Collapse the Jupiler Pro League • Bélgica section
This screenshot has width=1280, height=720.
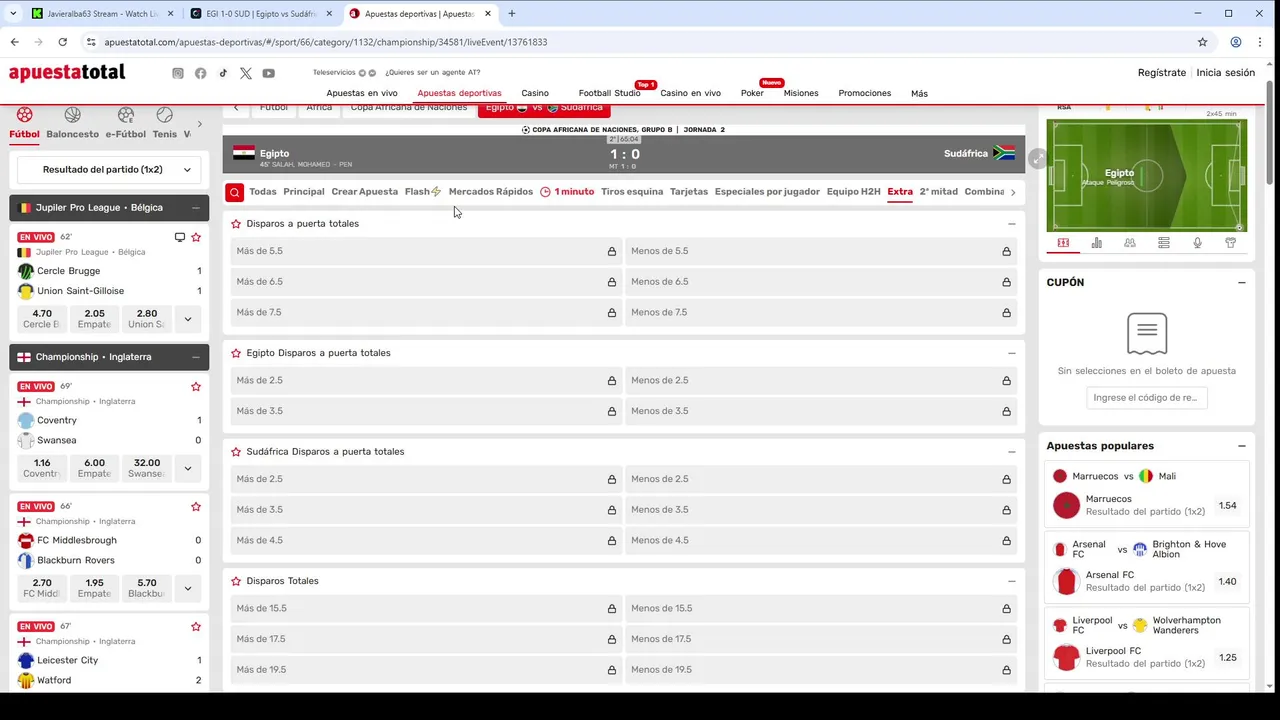[x=196, y=208]
